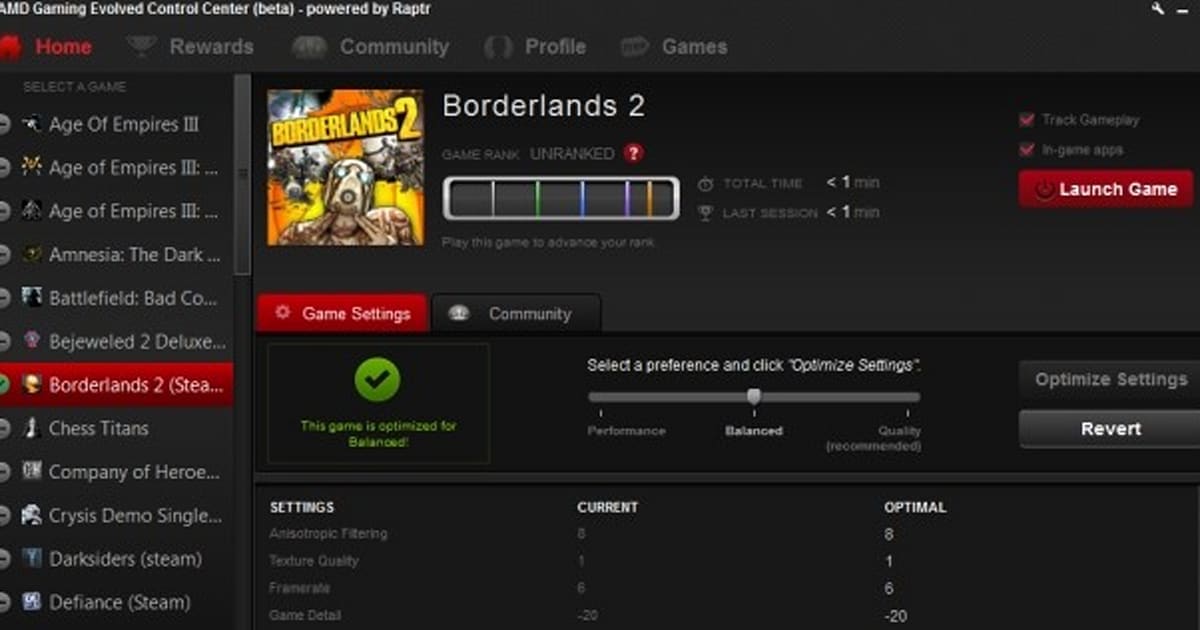Click the red question mark beside UNRANKED
Viewport: 1200px width, 630px height.
point(632,154)
